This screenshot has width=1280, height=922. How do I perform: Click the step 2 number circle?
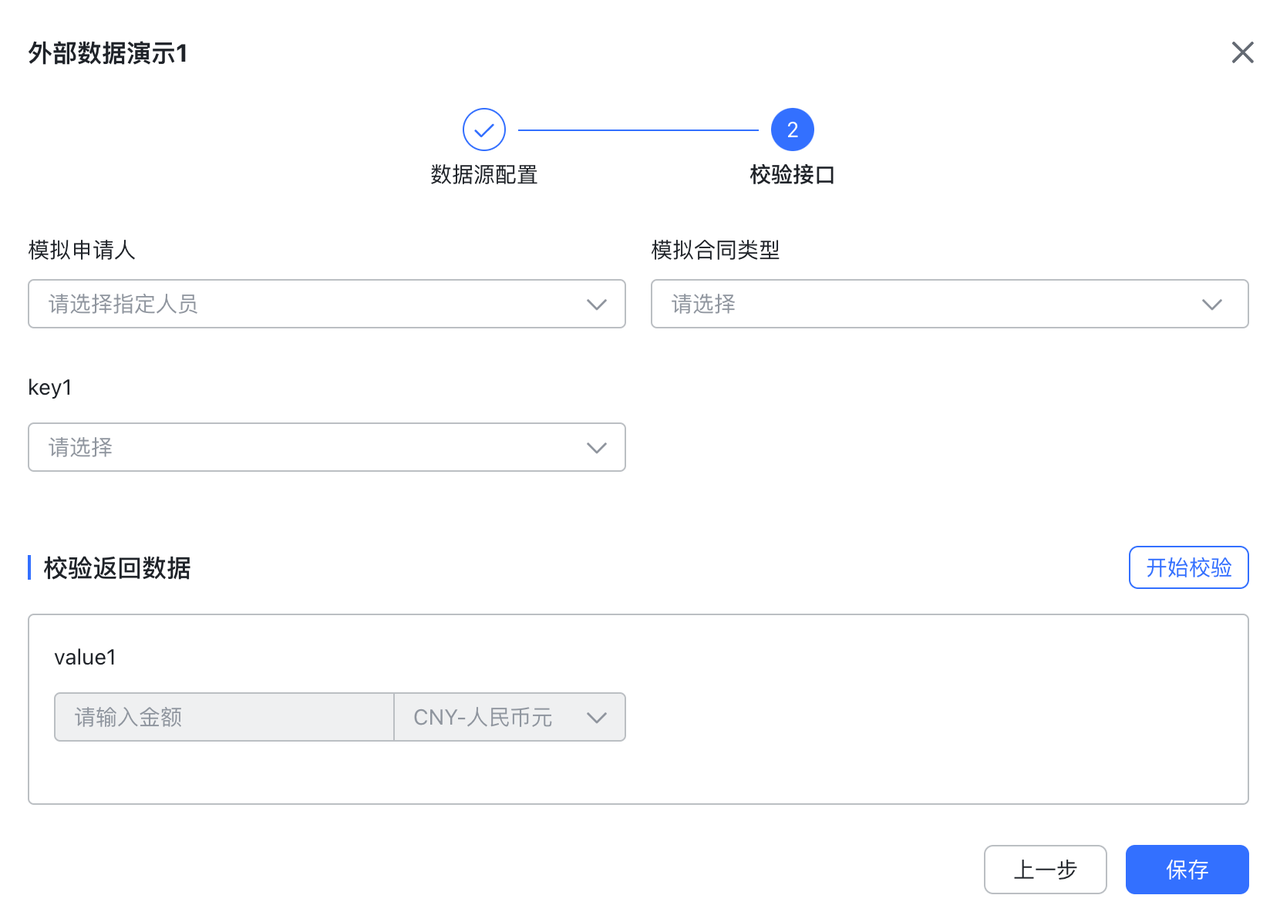(792, 130)
